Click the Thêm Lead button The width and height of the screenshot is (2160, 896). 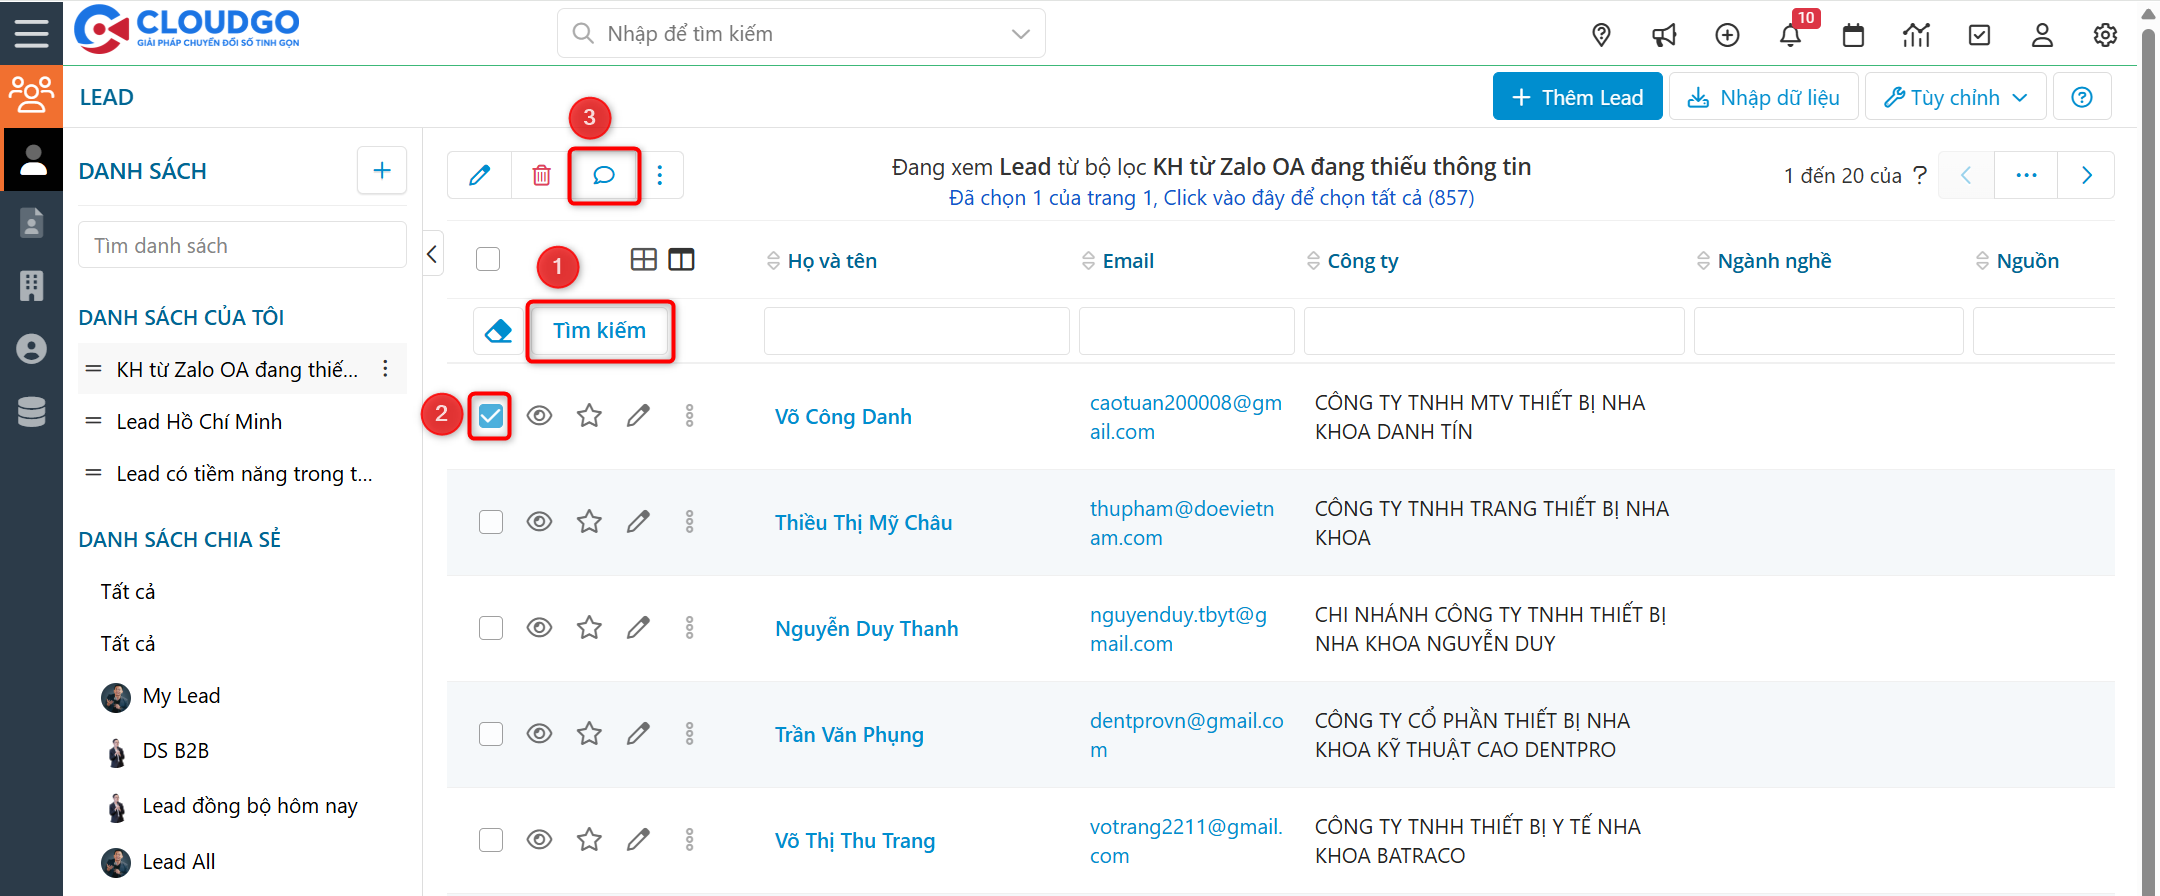coord(1577,97)
